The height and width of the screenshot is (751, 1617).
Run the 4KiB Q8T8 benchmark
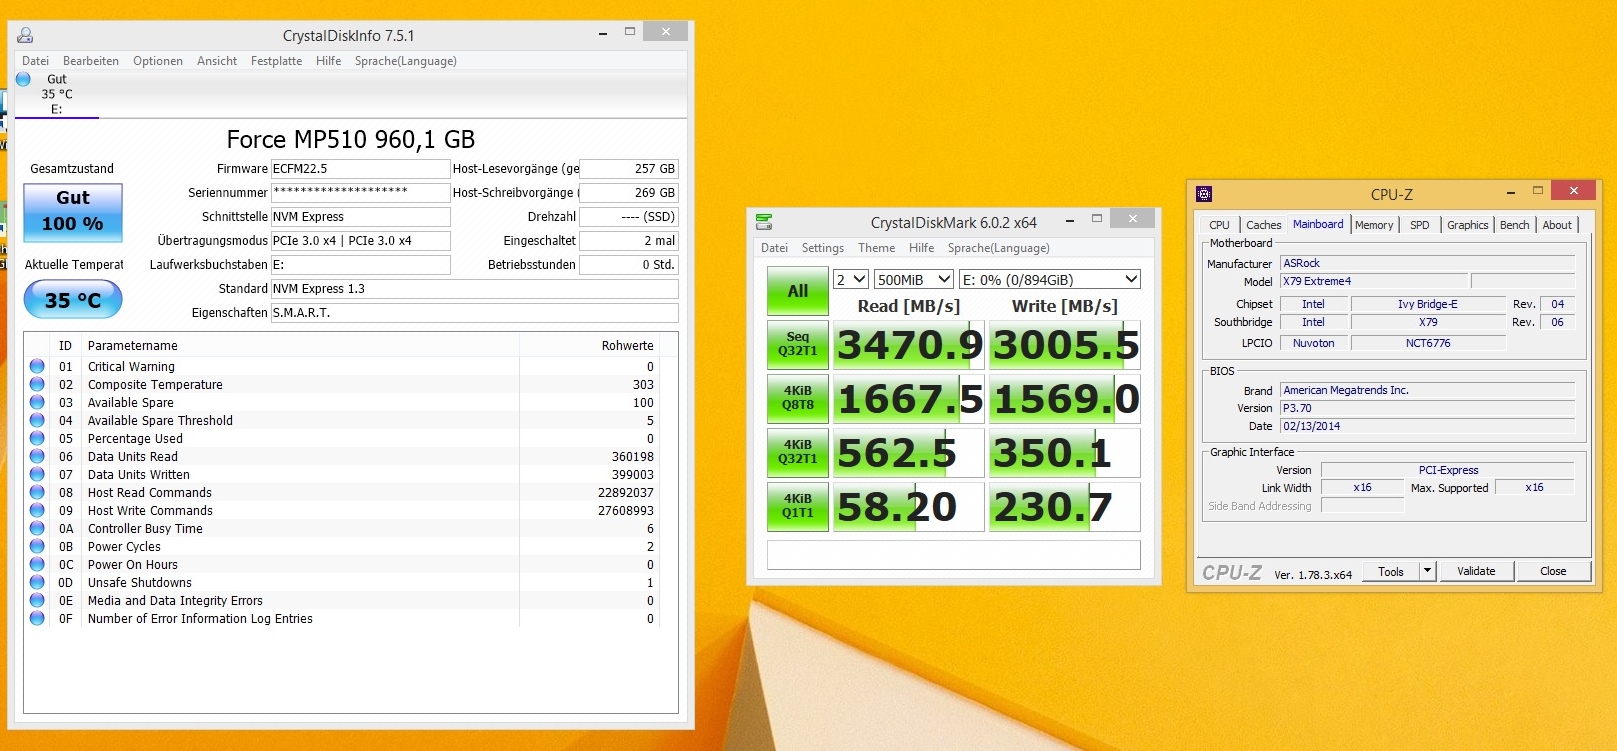coord(798,398)
